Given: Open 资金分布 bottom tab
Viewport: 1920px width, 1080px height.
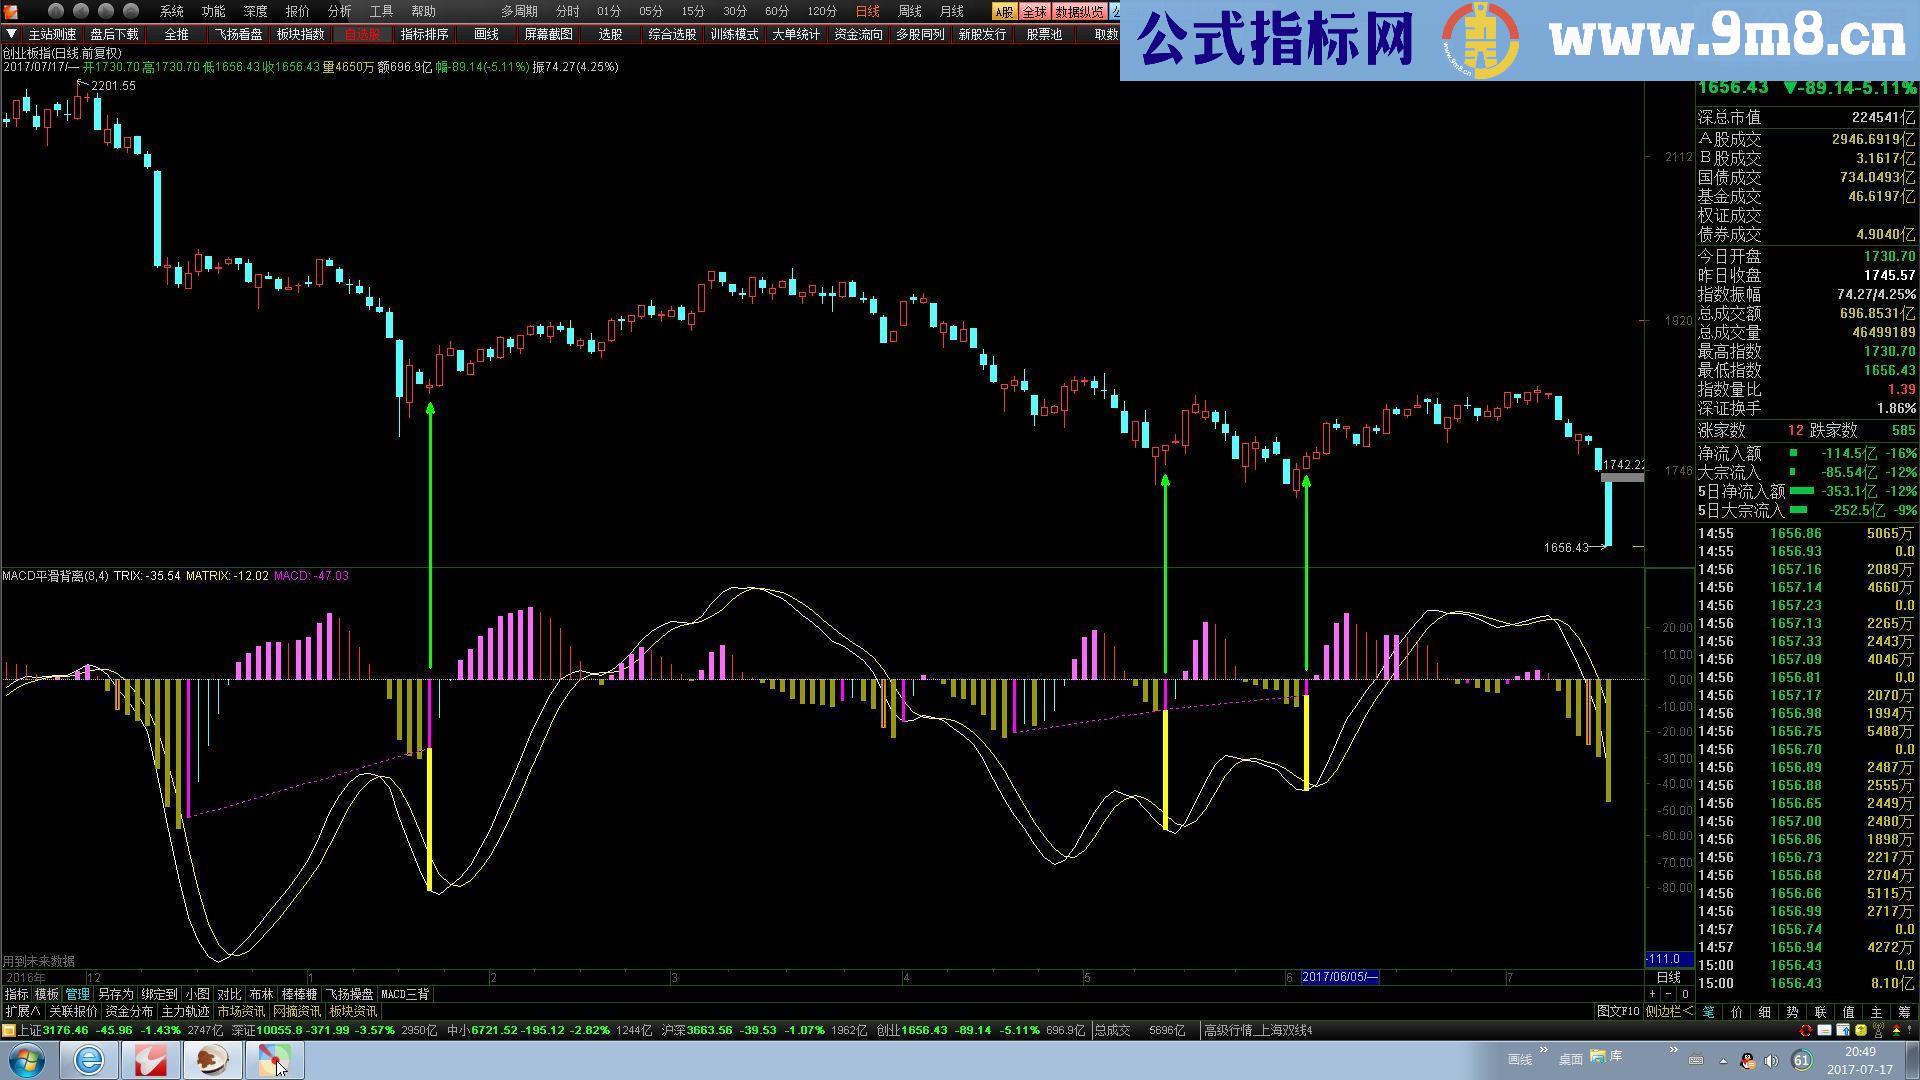Looking at the screenshot, I should [129, 1012].
